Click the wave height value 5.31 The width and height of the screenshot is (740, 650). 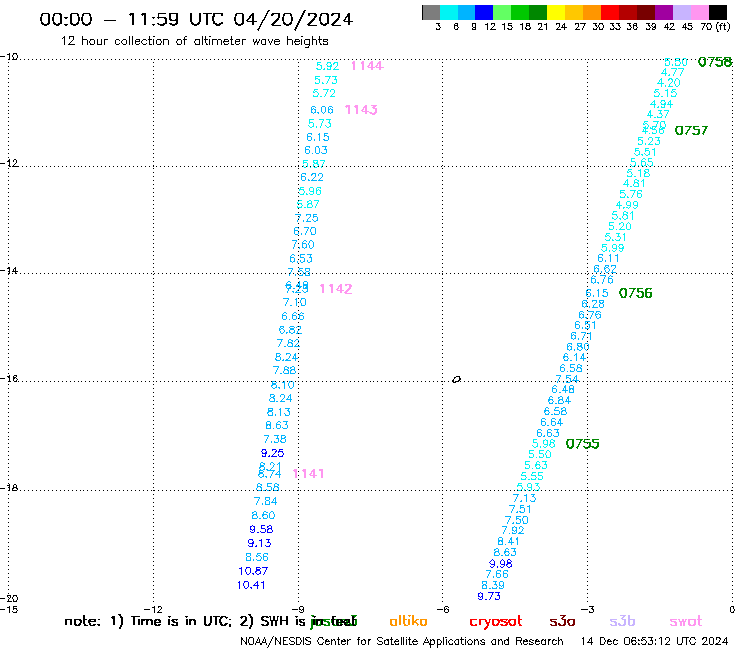coord(616,237)
